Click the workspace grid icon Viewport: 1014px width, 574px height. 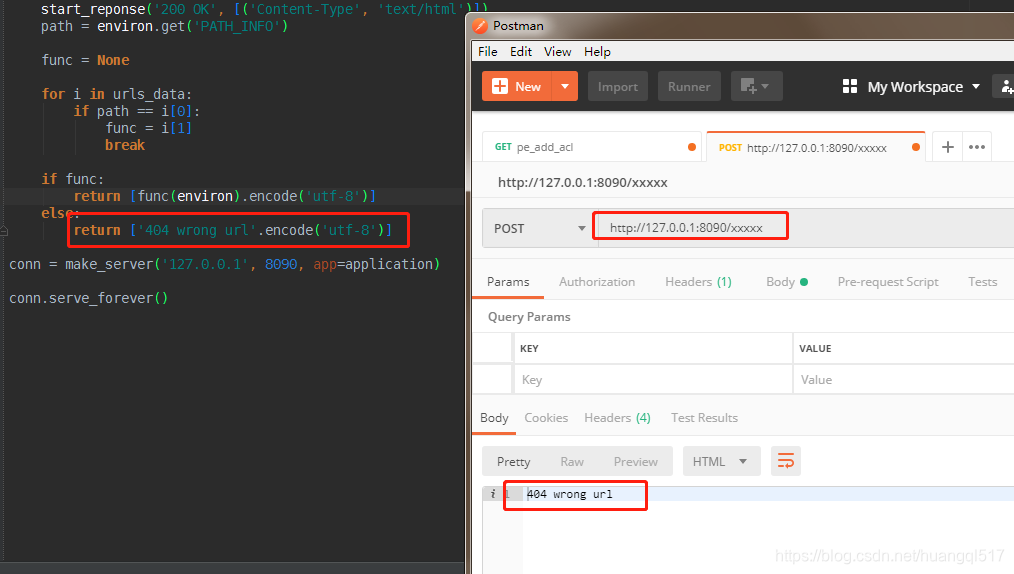(850, 87)
